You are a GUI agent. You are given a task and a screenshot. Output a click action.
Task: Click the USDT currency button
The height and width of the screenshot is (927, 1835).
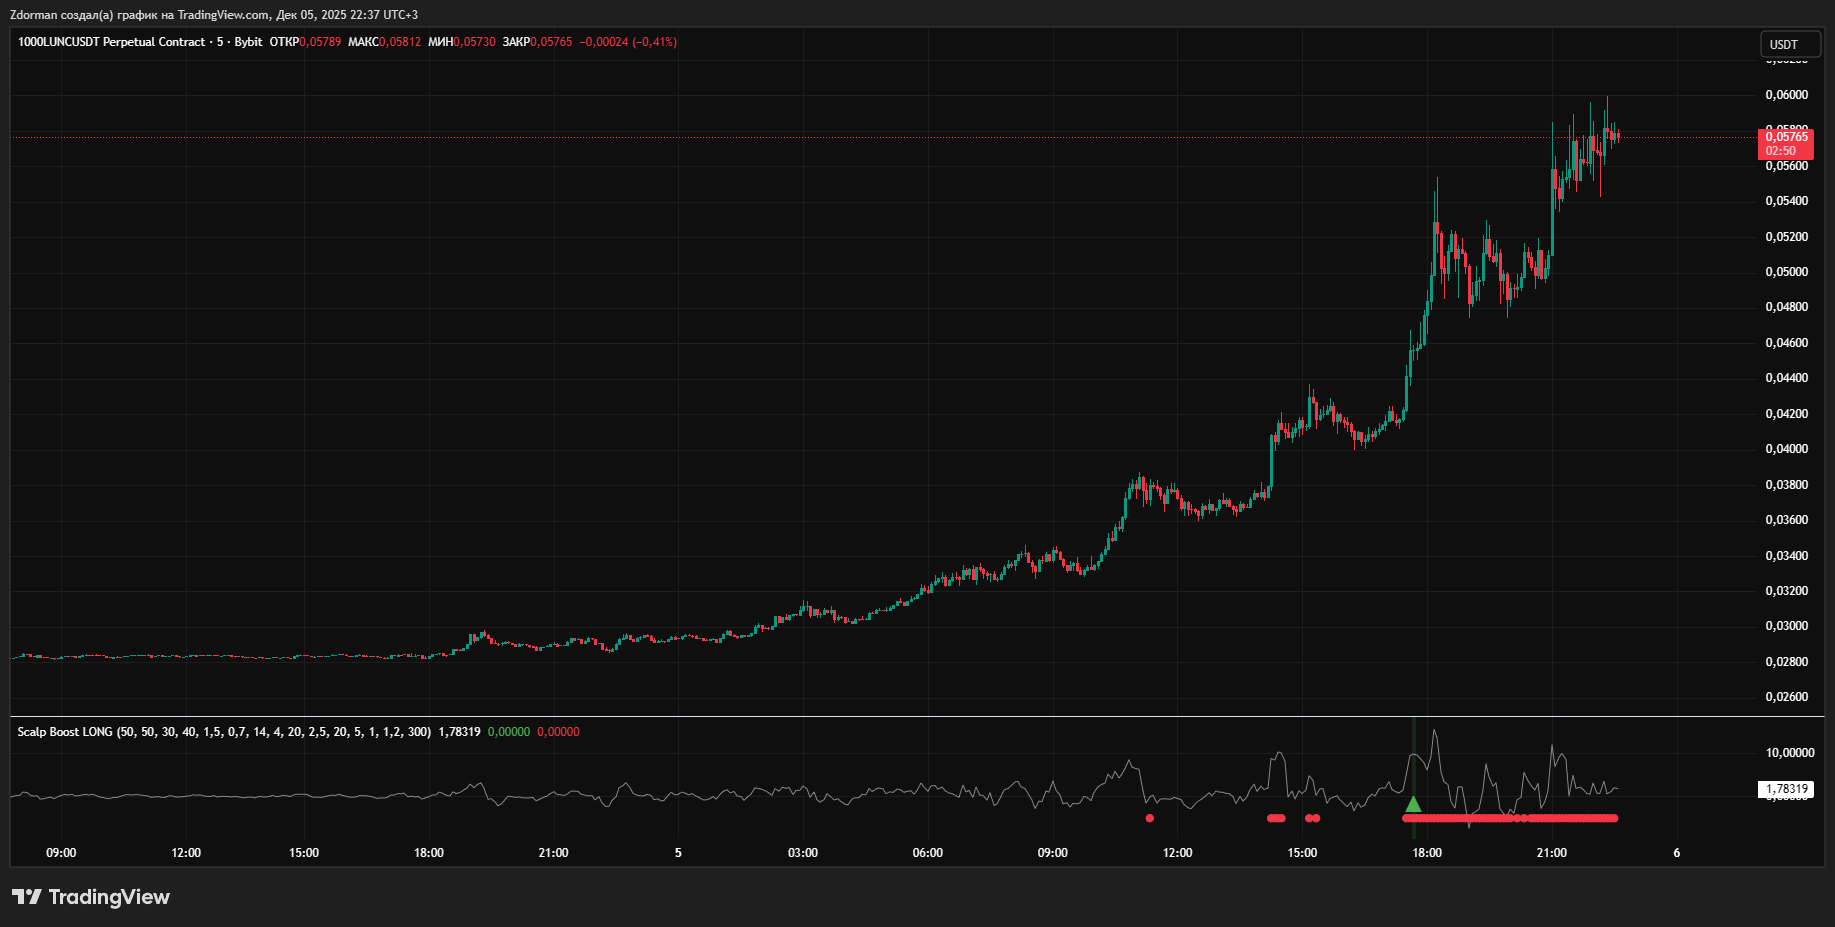coord(1790,44)
